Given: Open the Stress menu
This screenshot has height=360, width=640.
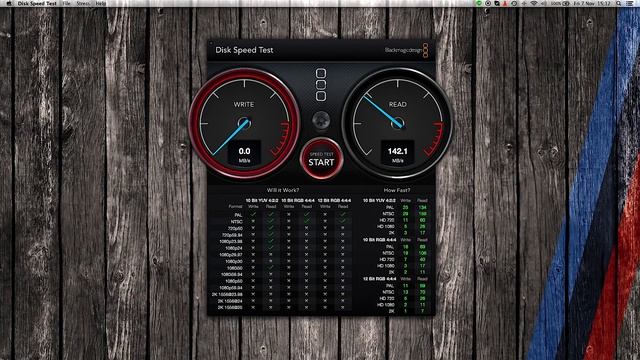Looking at the screenshot, I should (83, 3).
